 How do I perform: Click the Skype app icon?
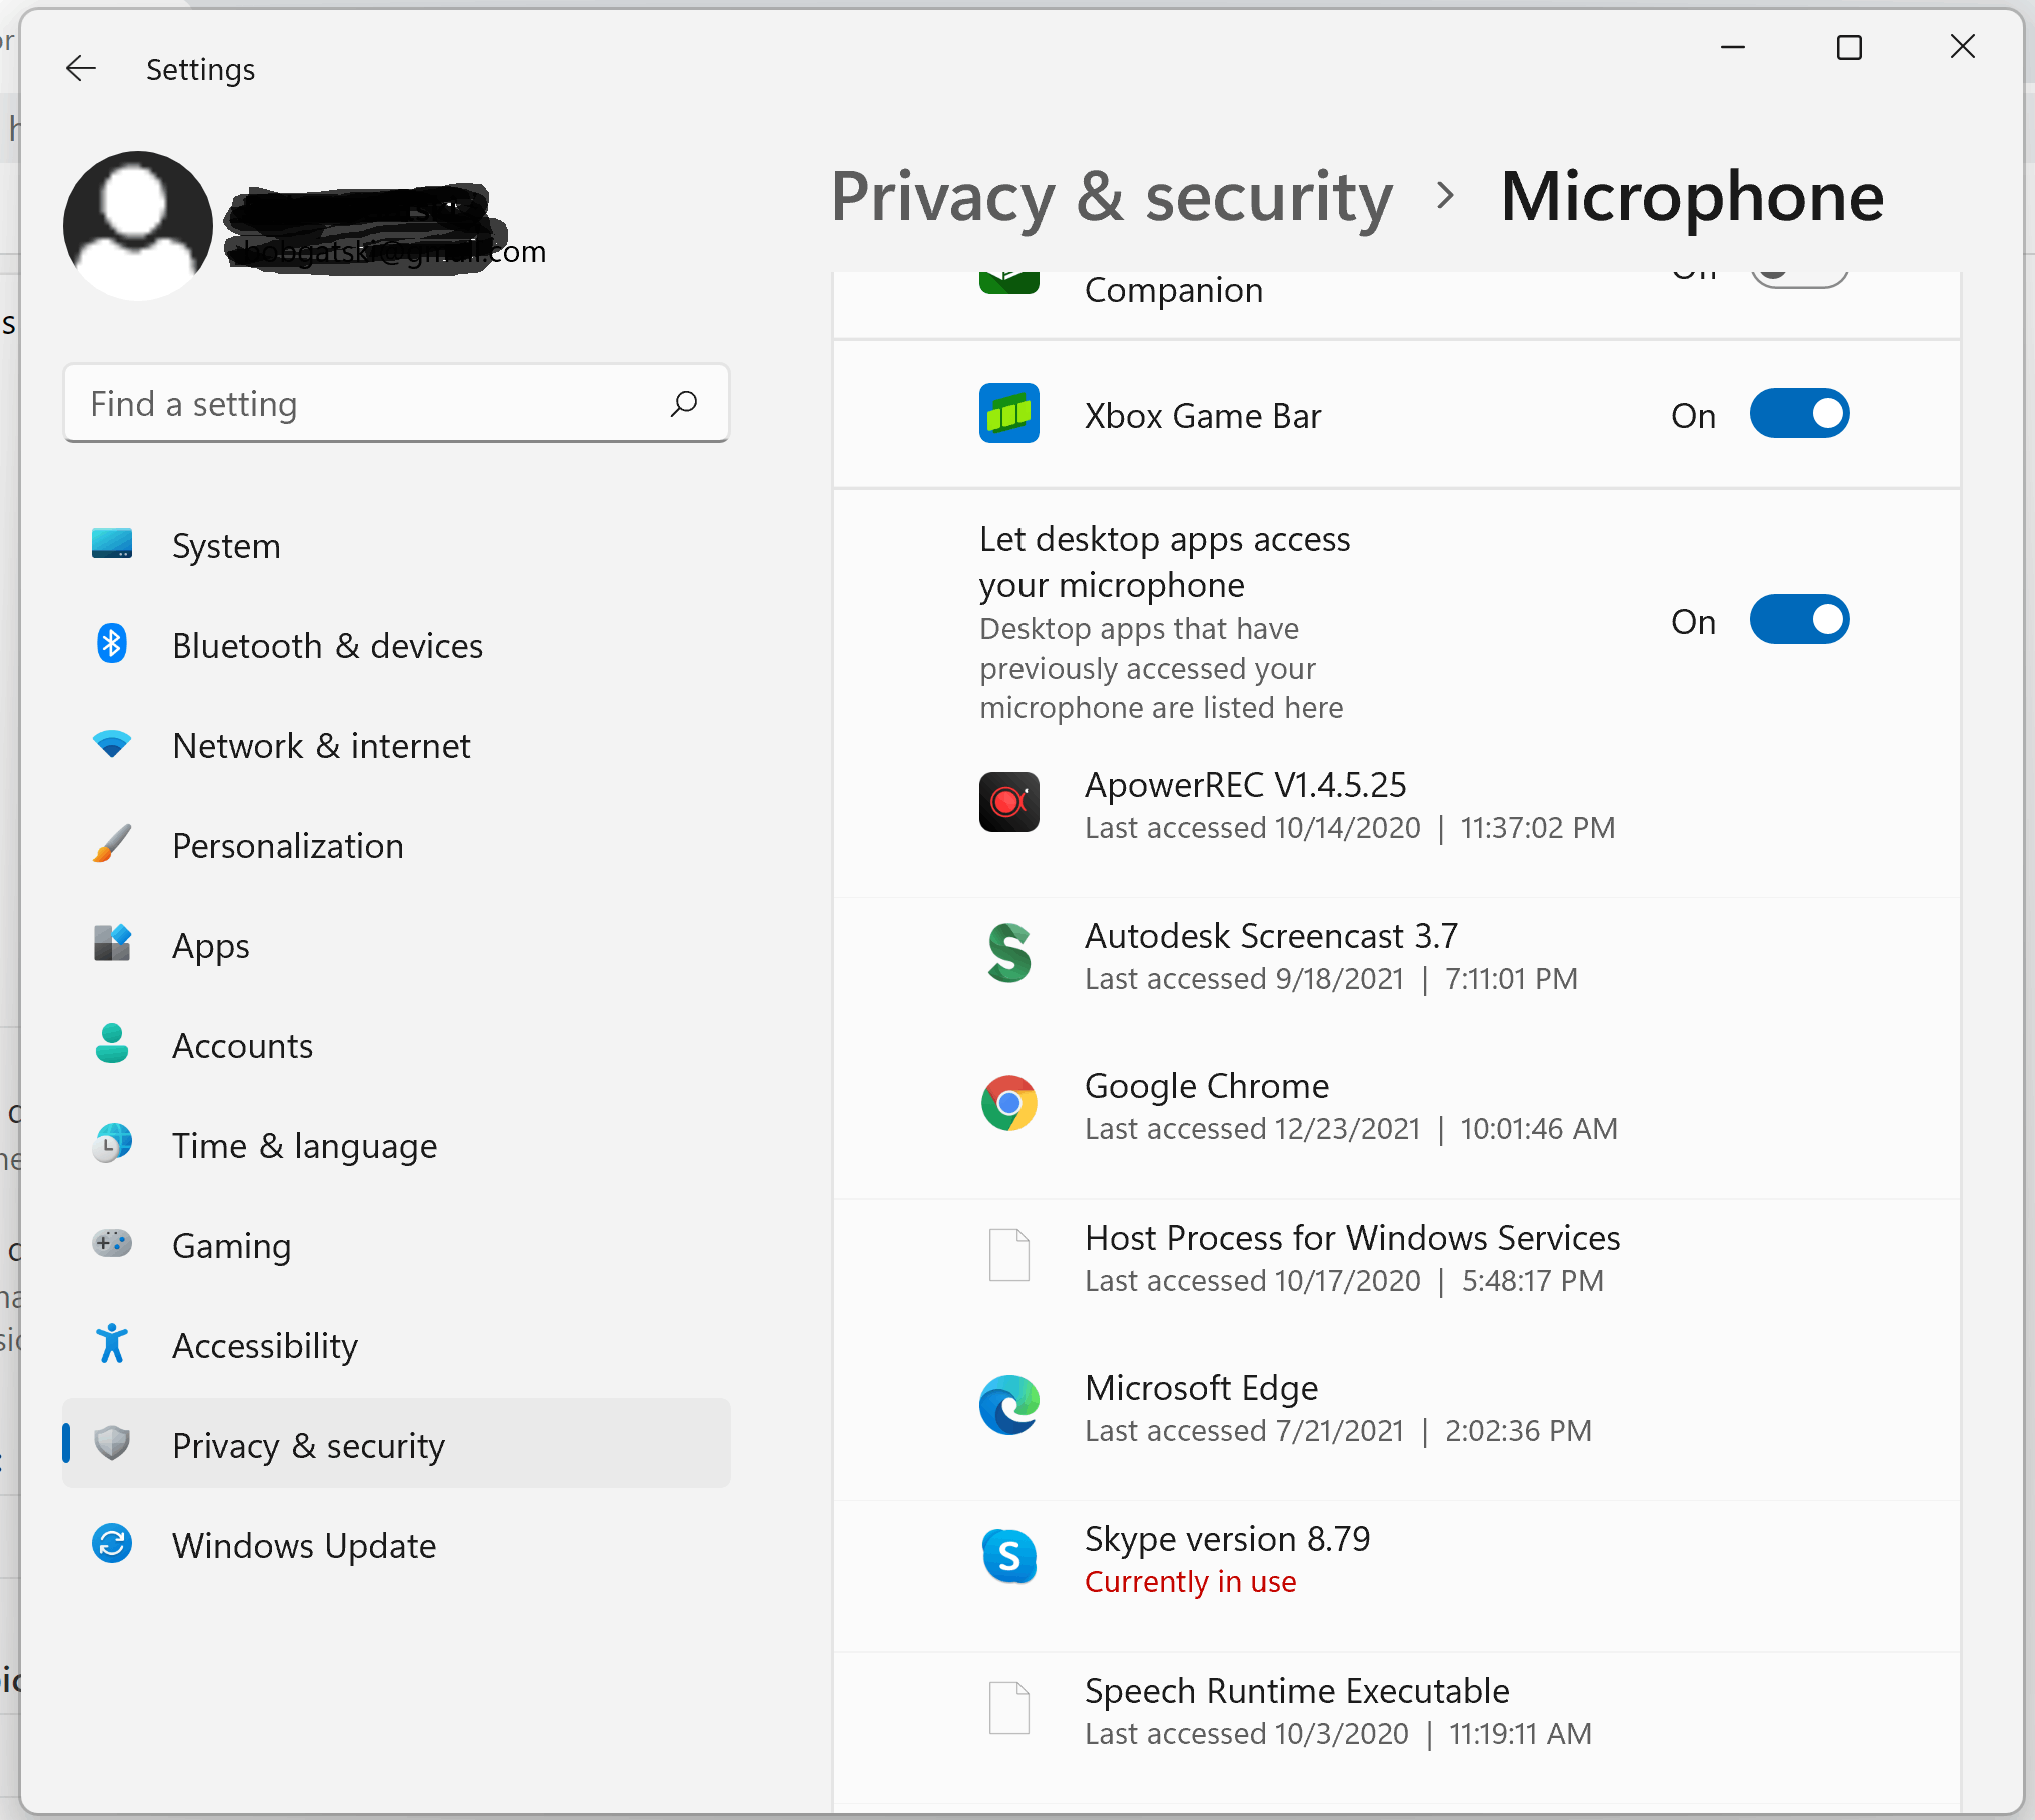click(x=1008, y=1557)
